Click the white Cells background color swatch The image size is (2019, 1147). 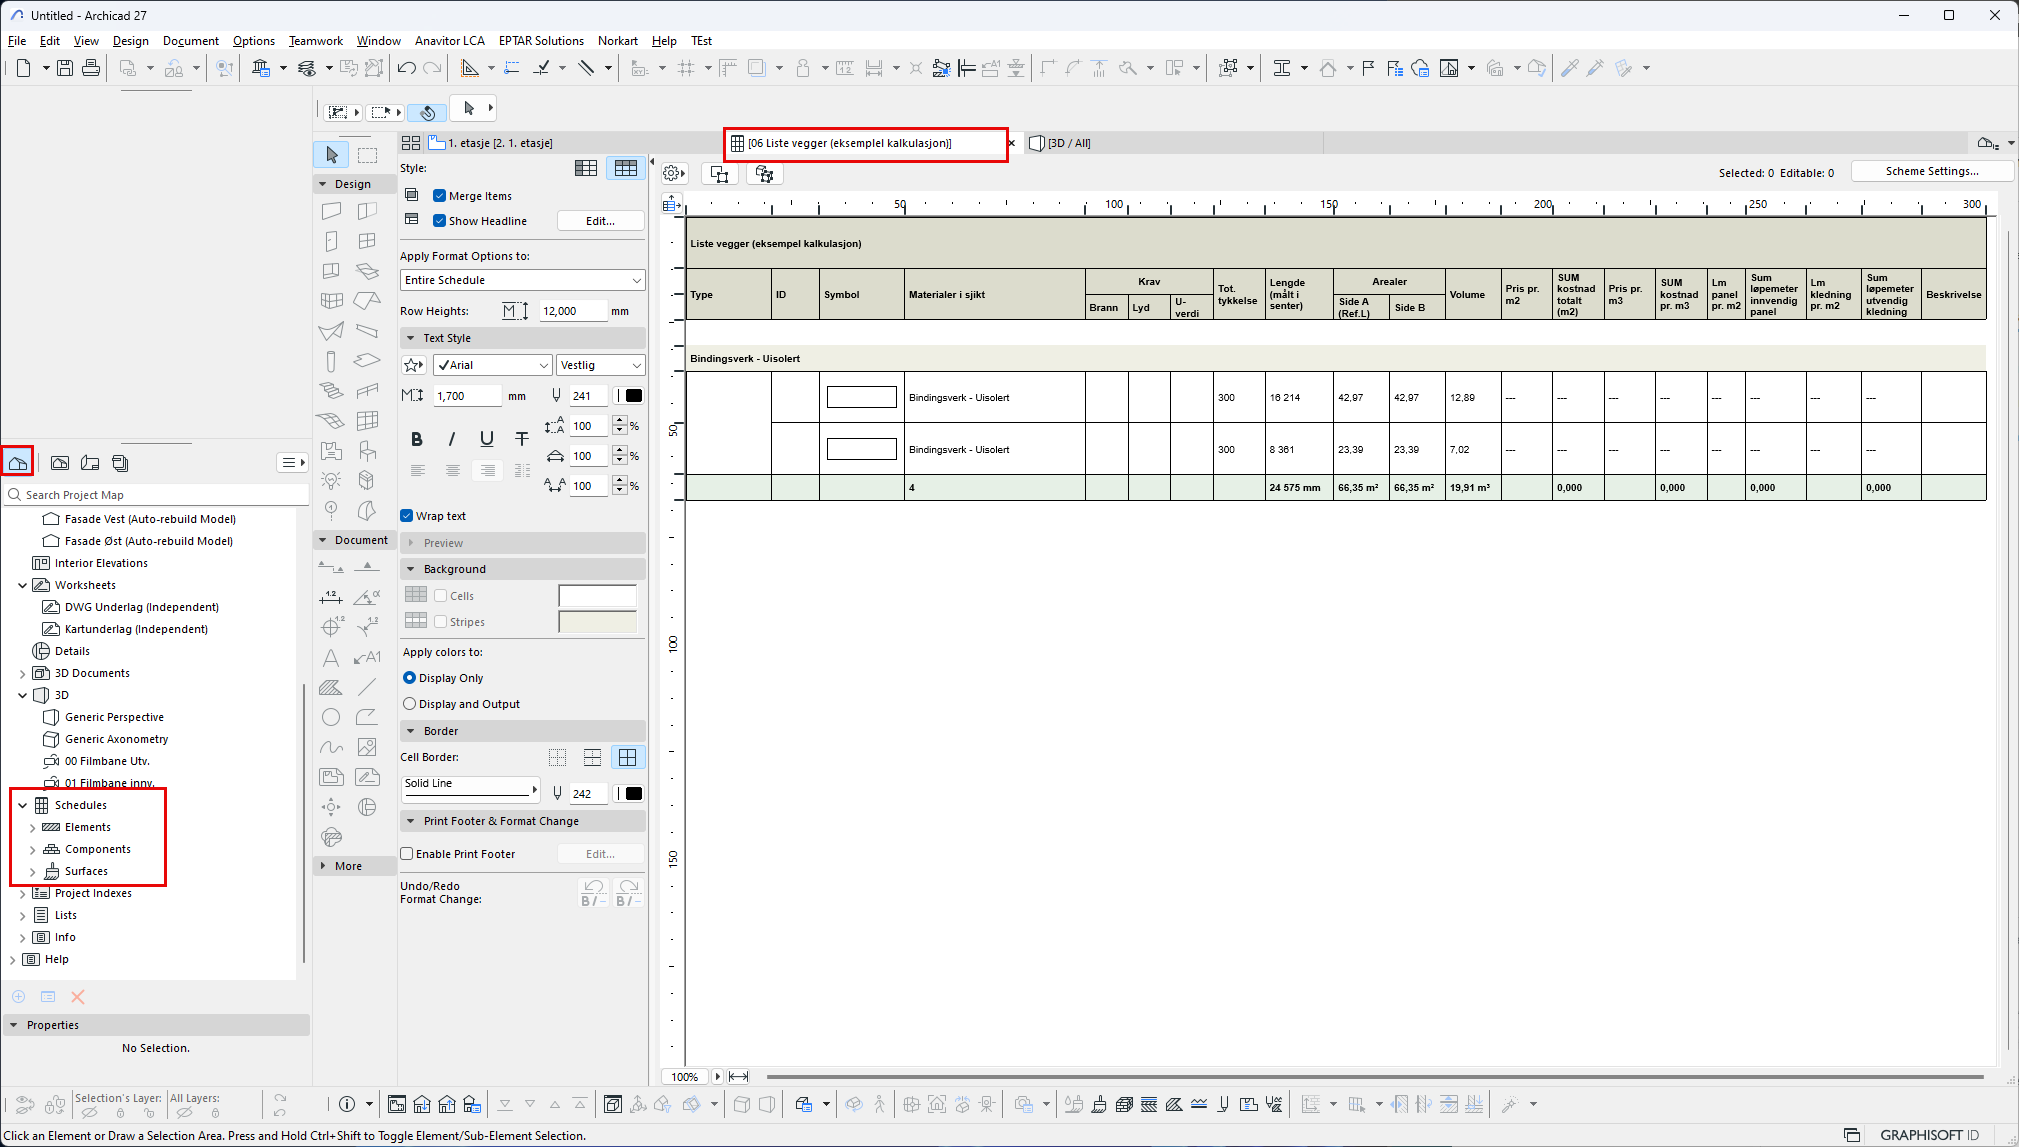(597, 596)
